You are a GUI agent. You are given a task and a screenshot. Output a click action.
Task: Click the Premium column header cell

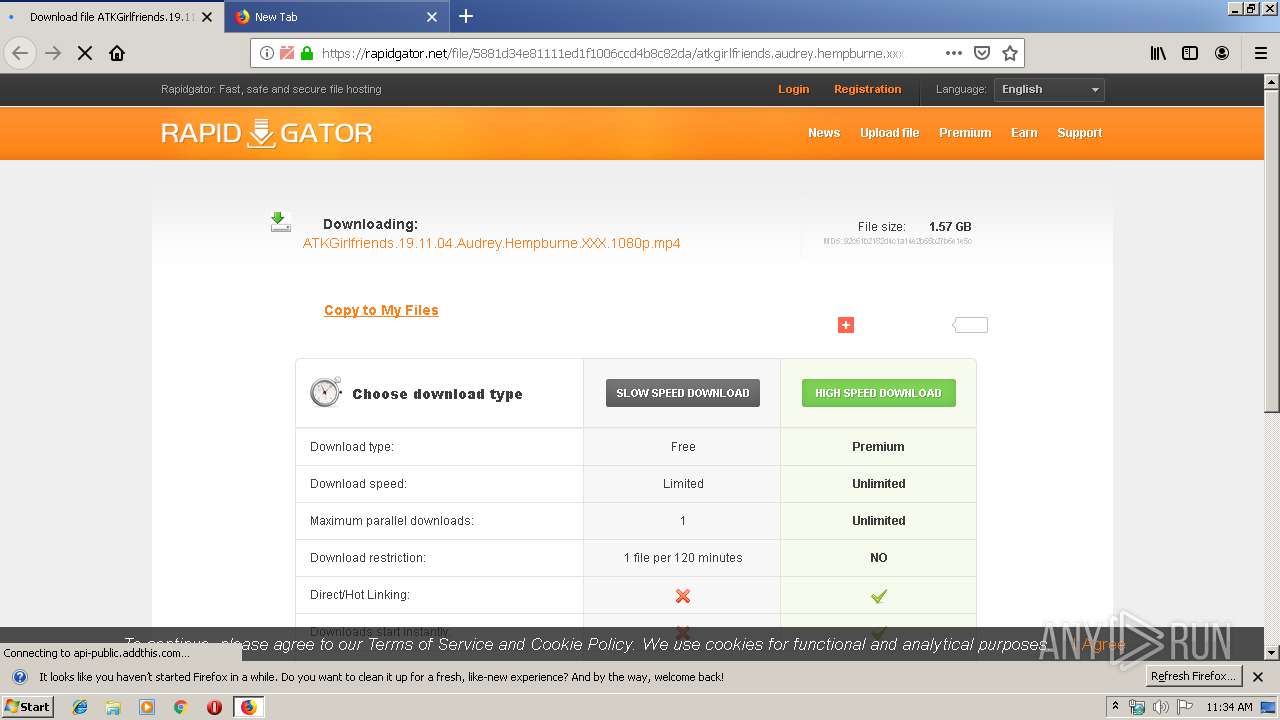pos(878,447)
